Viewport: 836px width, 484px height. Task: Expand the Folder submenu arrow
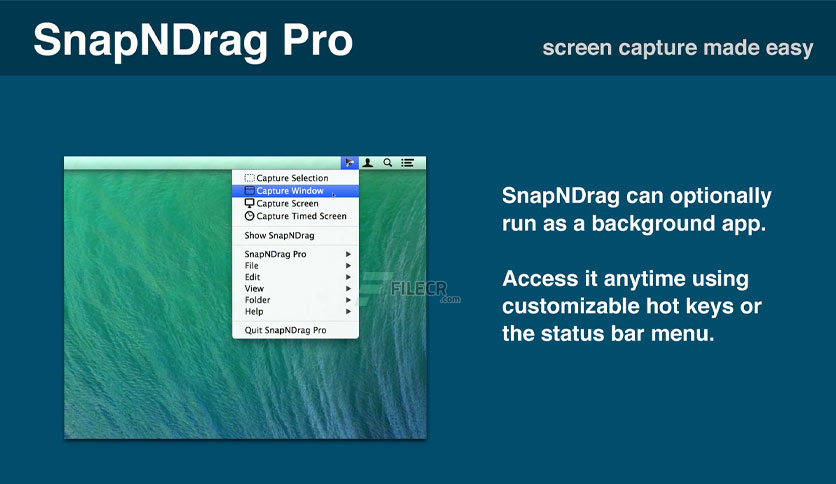(x=348, y=300)
